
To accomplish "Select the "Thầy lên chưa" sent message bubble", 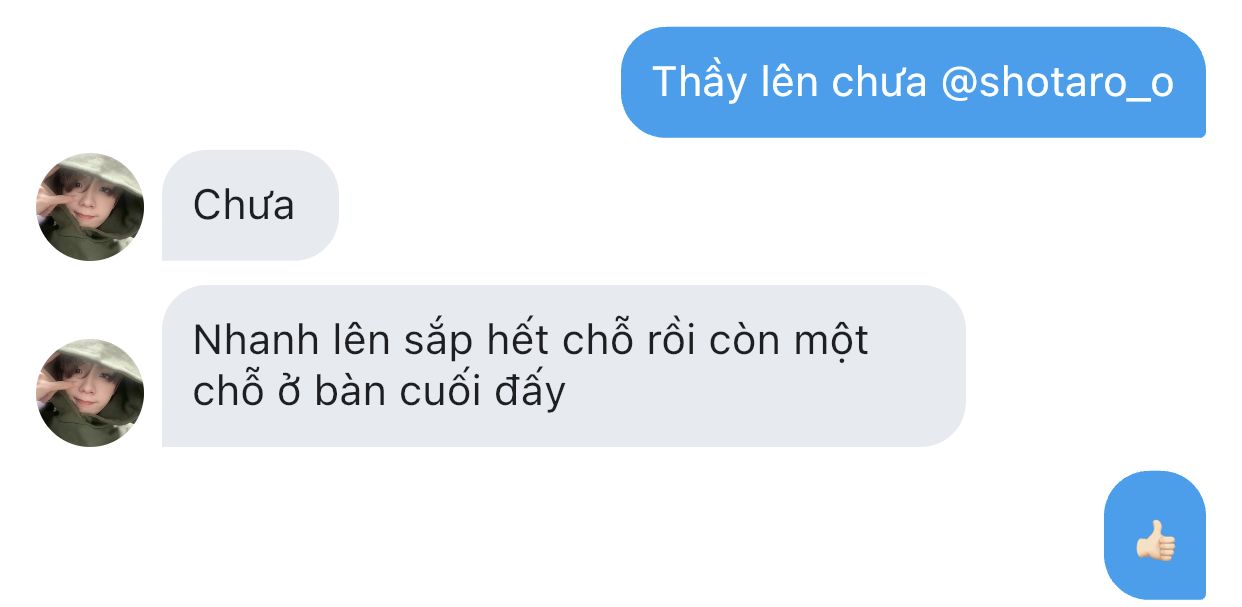I will [913, 82].
